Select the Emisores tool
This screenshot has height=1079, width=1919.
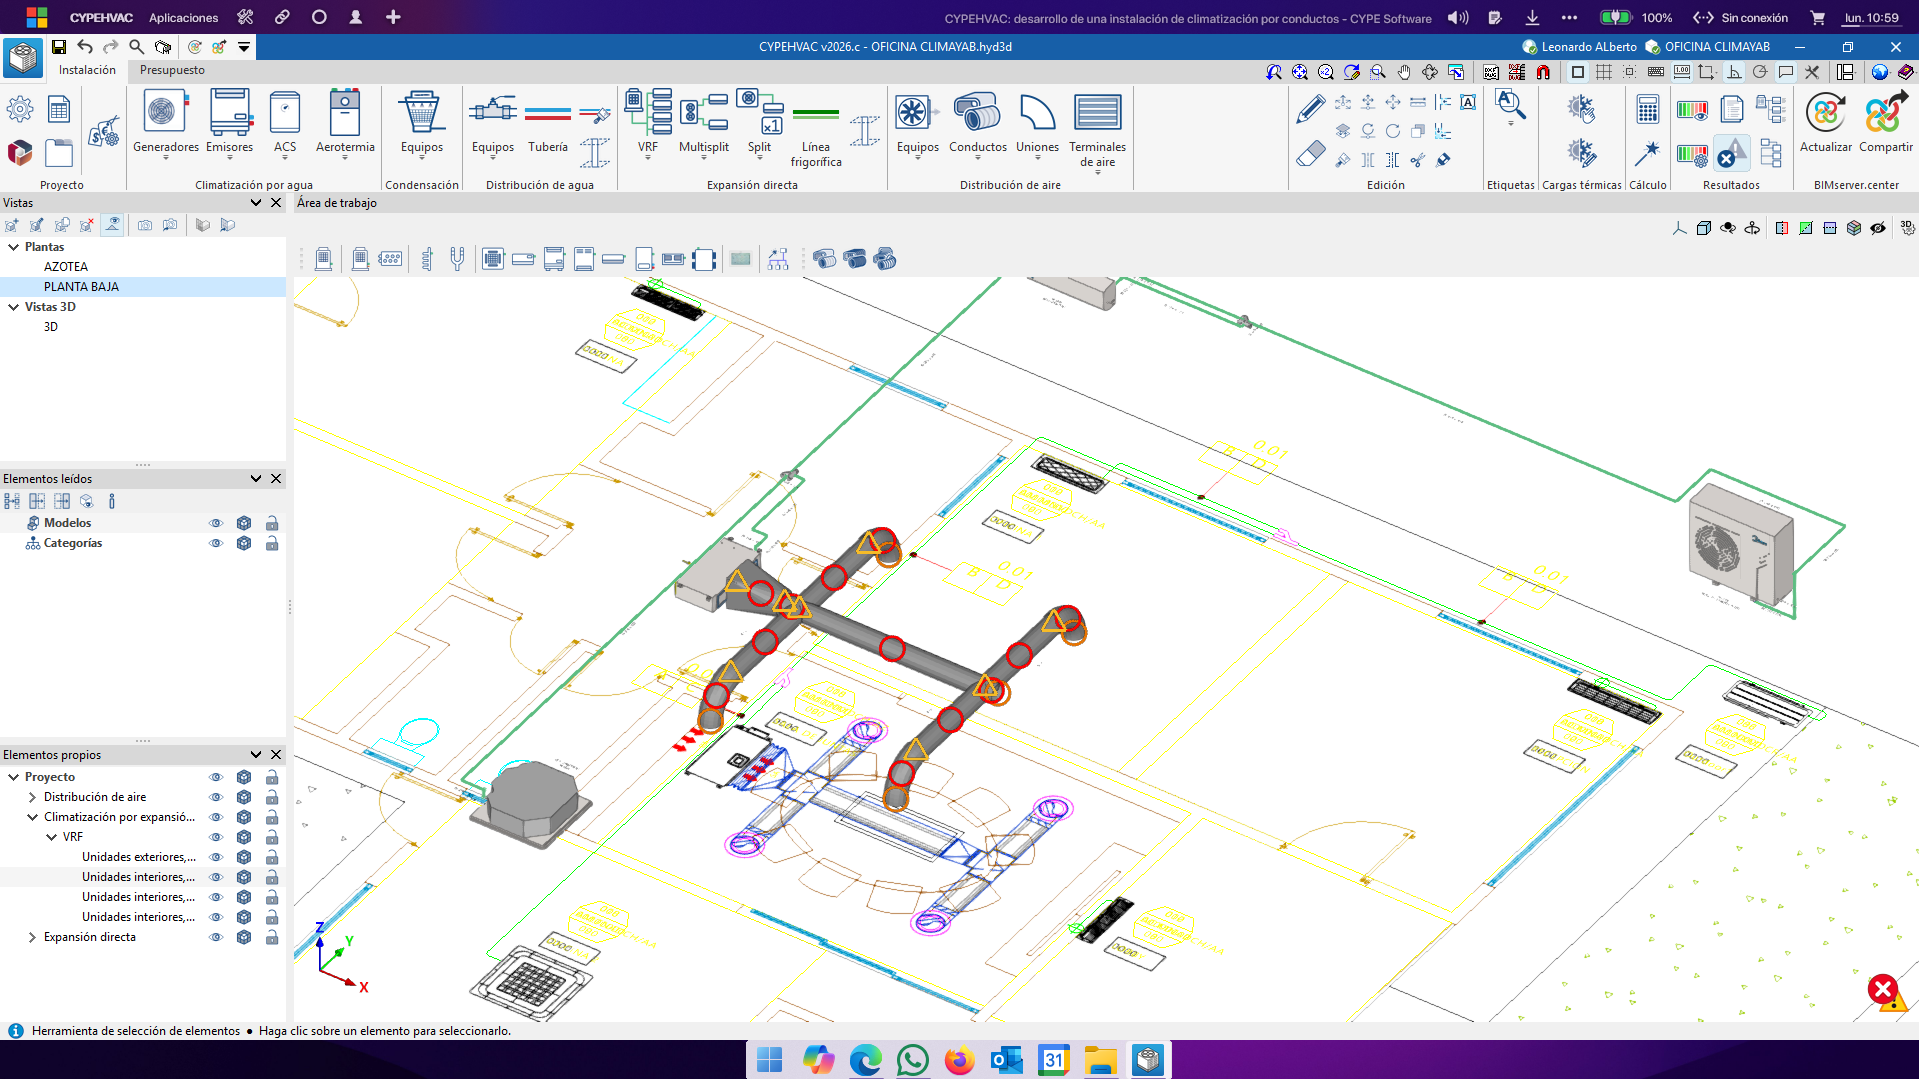pos(229,113)
